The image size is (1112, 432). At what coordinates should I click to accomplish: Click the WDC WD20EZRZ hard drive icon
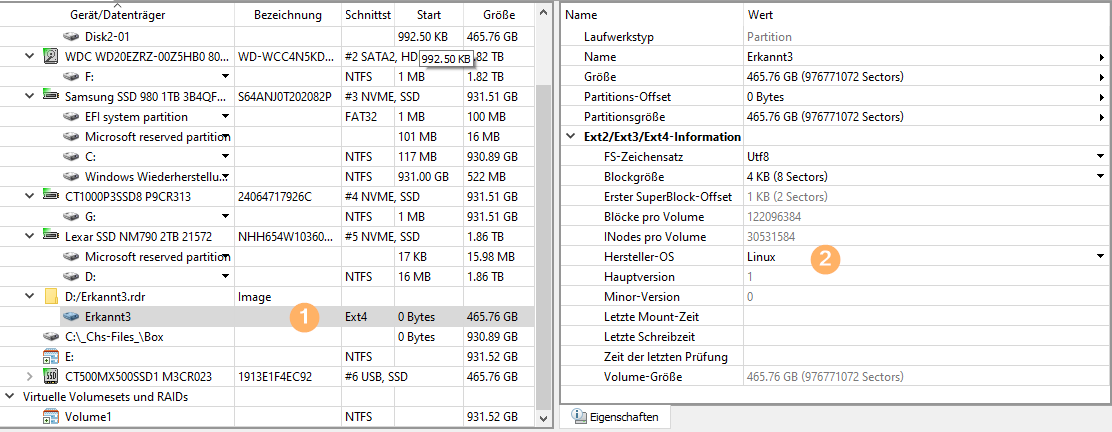pyautogui.click(x=52, y=57)
